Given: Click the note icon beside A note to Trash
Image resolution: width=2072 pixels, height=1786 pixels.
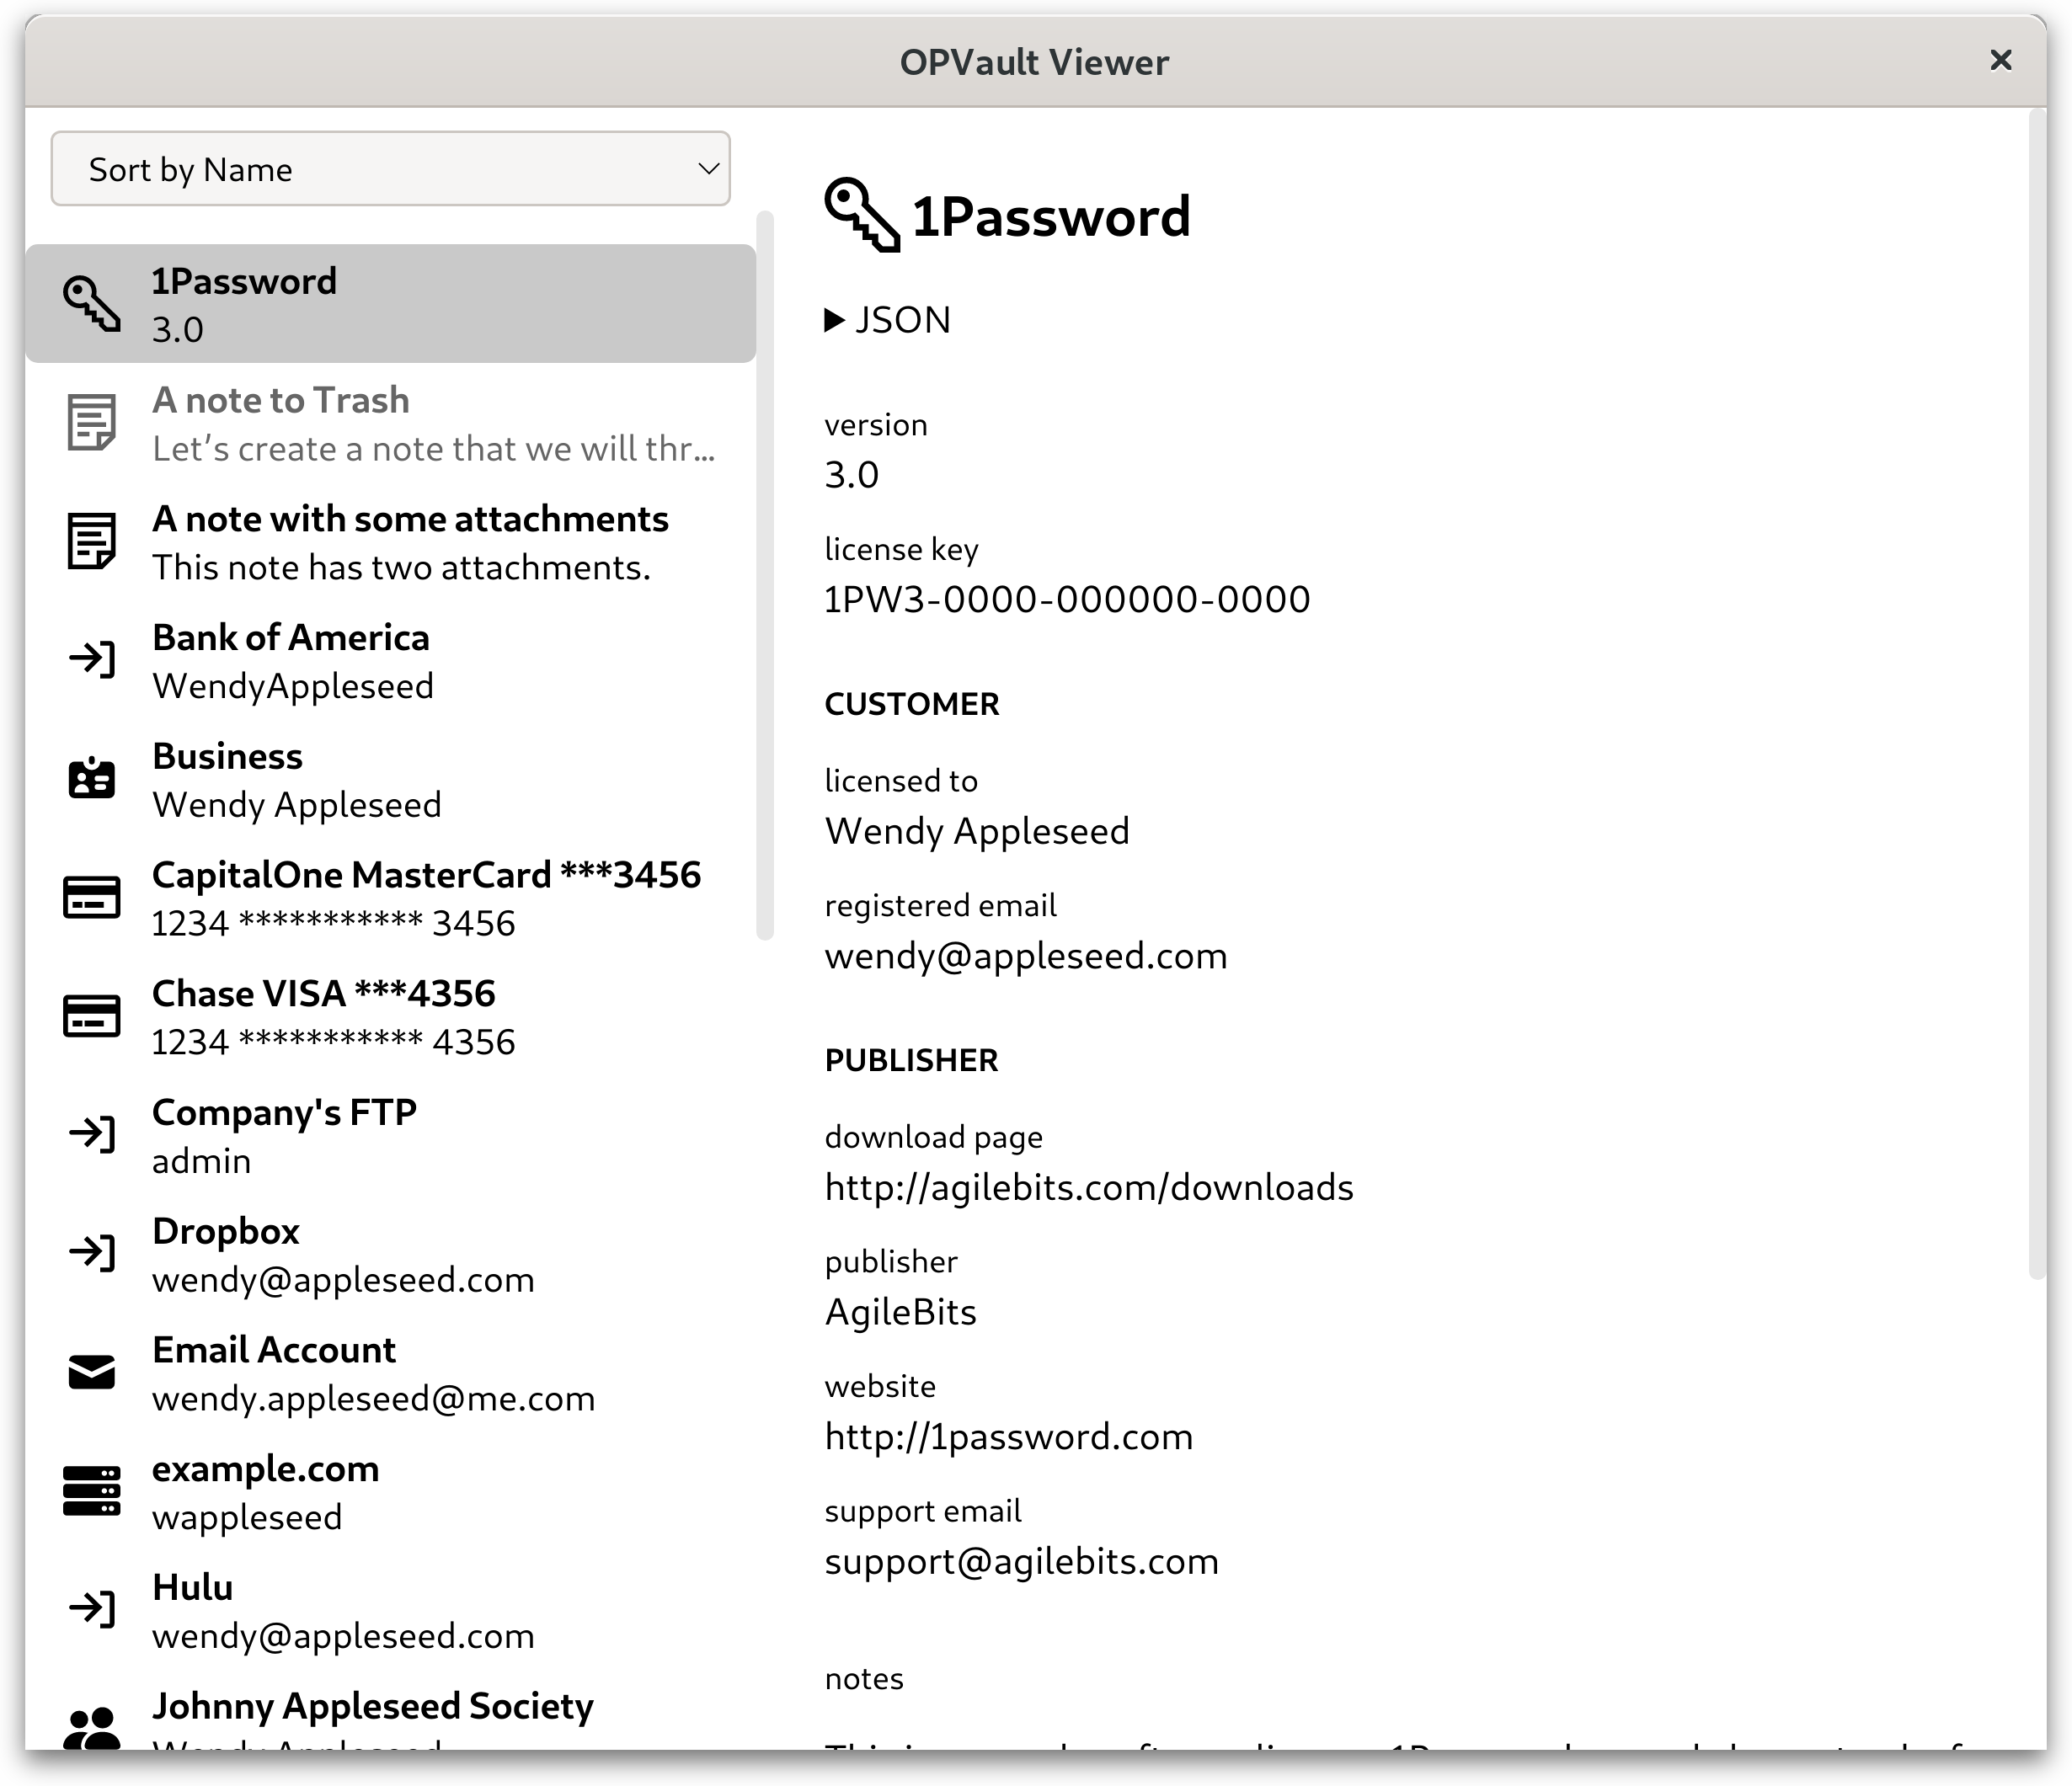Looking at the screenshot, I should 92,422.
